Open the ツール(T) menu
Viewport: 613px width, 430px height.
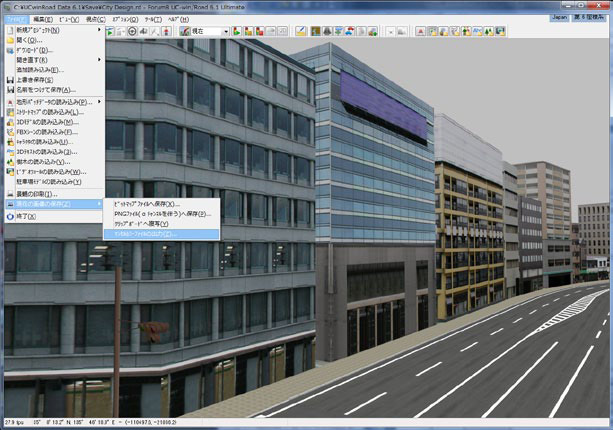153,19
